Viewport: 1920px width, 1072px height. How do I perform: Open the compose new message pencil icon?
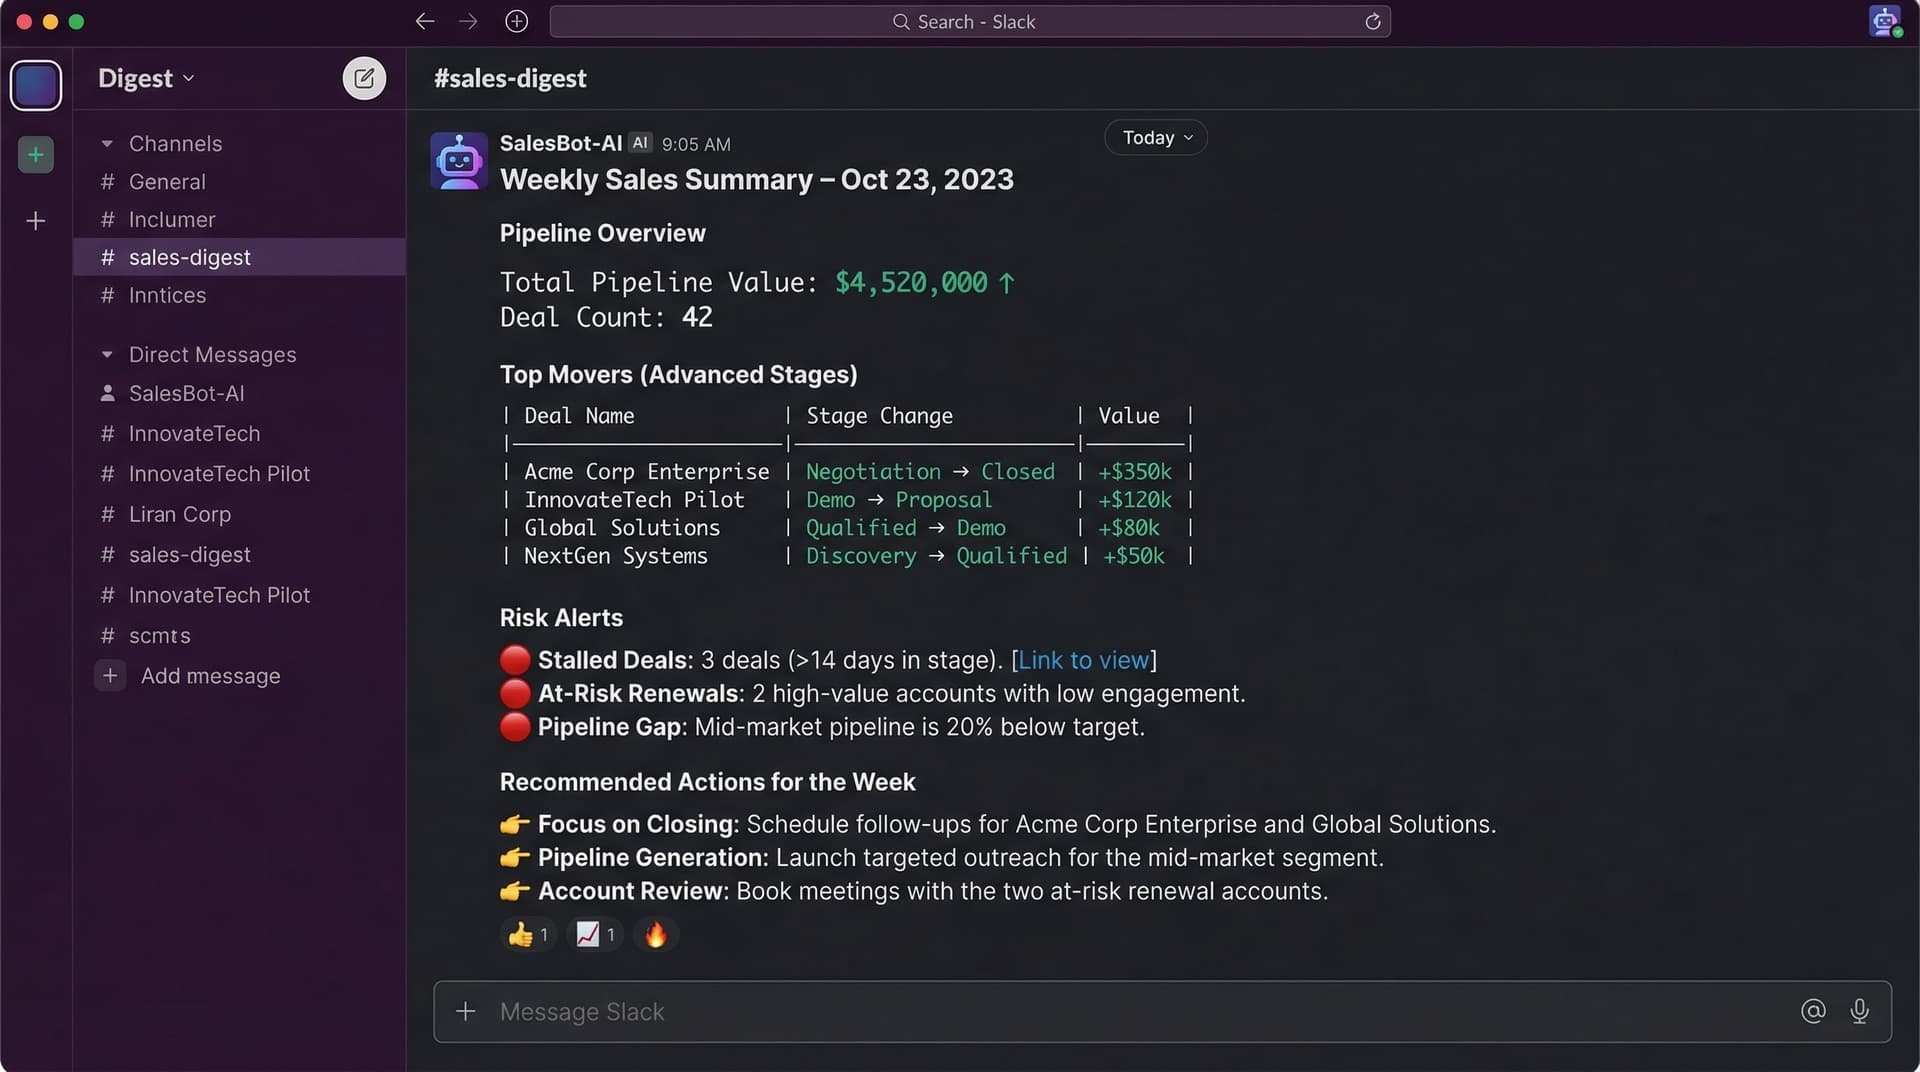364,78
